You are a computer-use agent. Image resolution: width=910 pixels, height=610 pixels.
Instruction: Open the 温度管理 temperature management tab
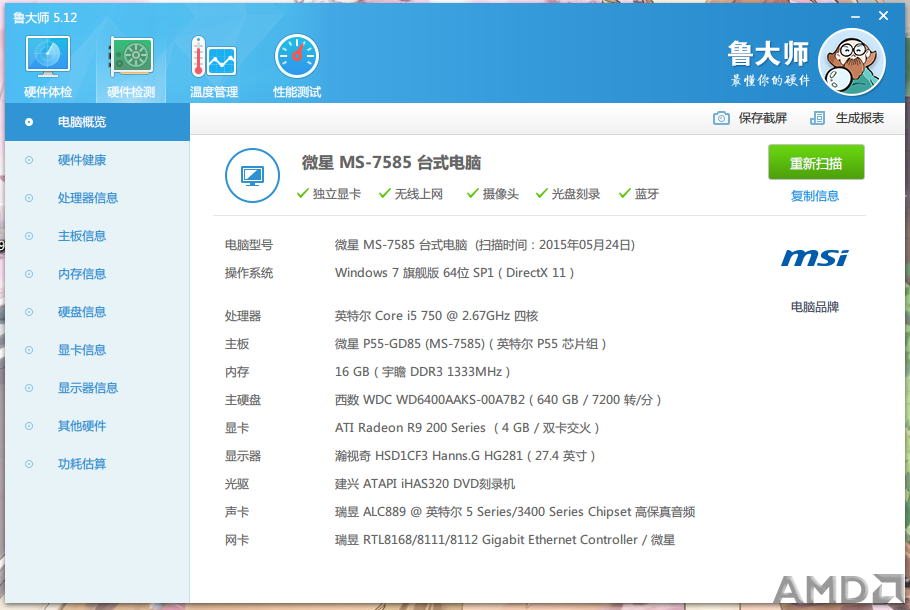(x=214, y=67)
